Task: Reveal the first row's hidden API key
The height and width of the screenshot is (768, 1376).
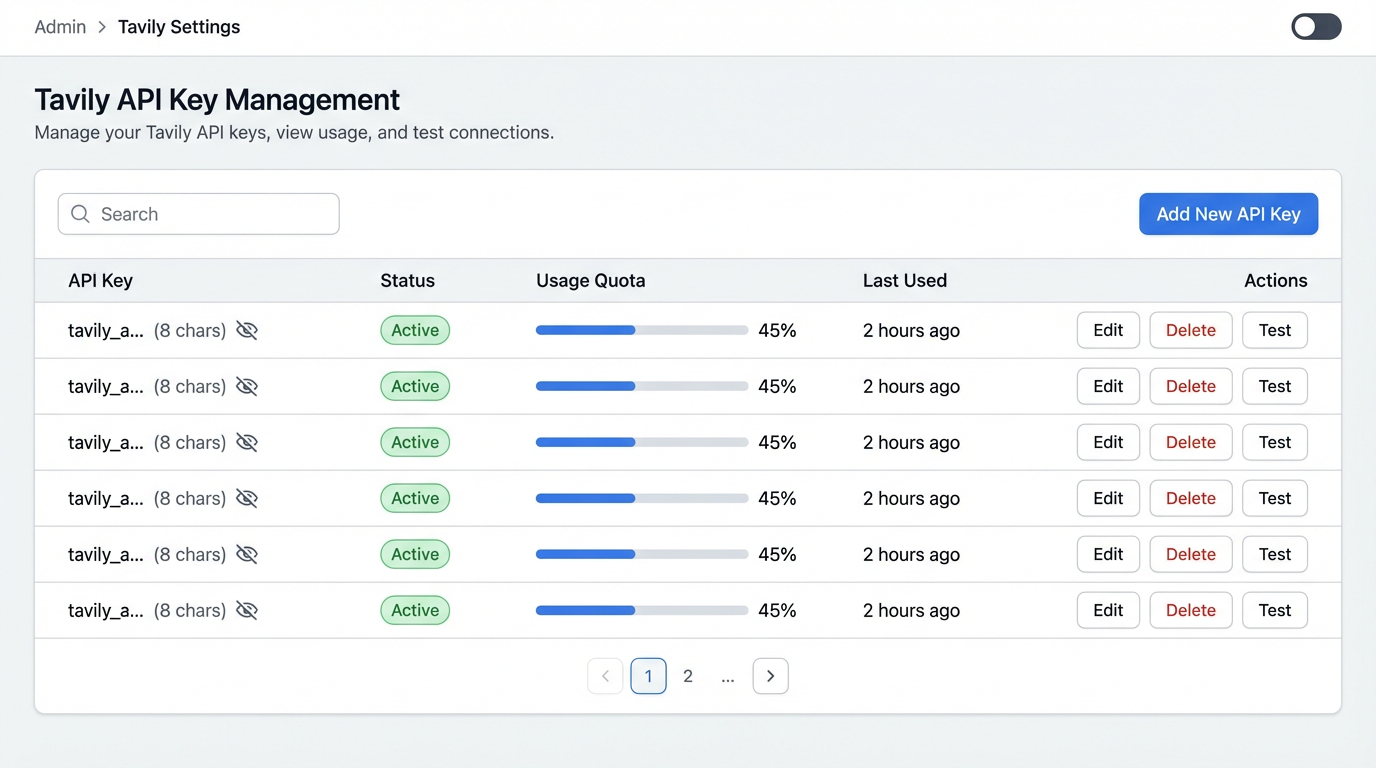Action: pos(247,331)
